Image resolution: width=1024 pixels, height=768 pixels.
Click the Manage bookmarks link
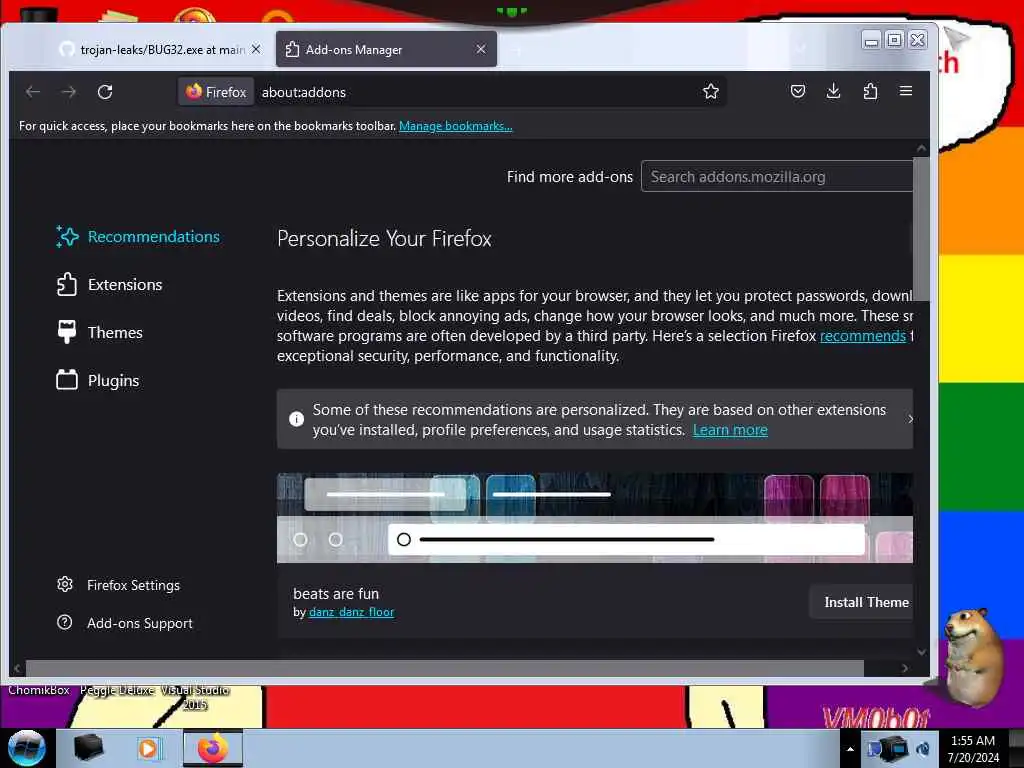coord(455,126)
